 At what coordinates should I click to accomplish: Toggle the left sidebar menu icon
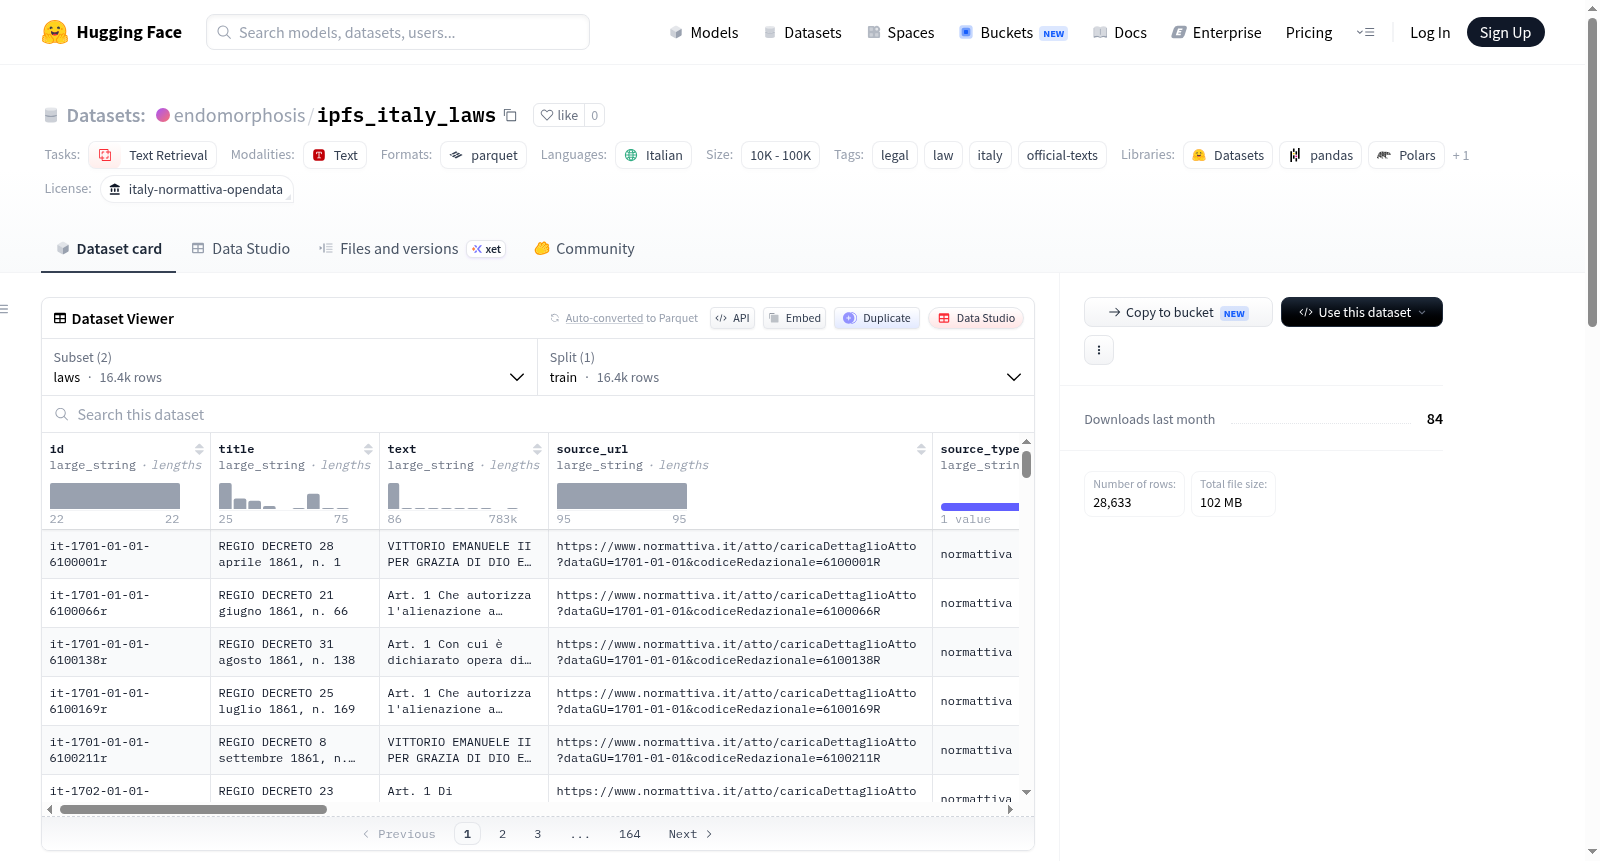5,309
